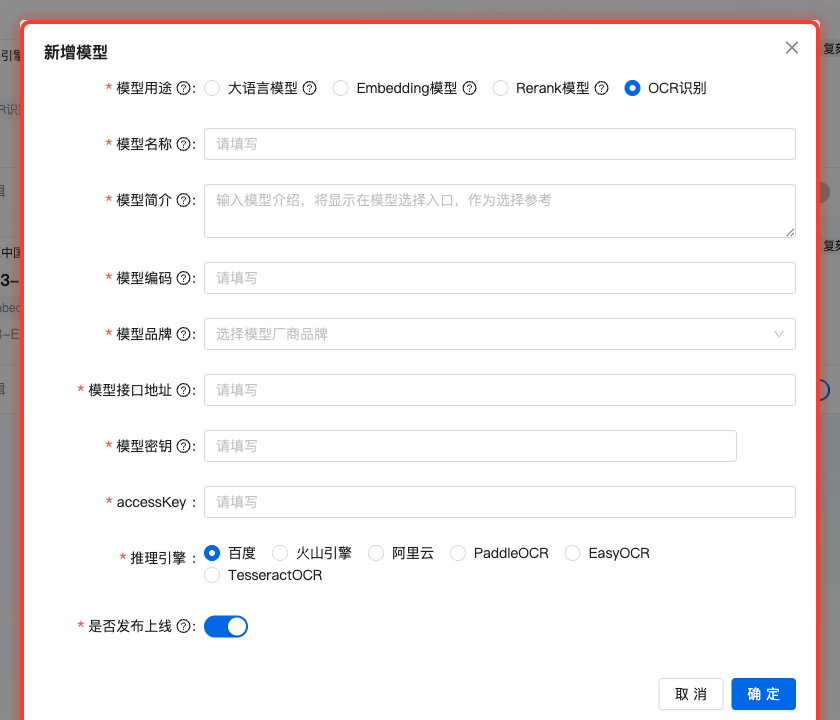Image resolution: width=840 pixels, height=720 pixels.
Task: Close the 新增模型 dialog with the X
Action: tap(792, 47)
